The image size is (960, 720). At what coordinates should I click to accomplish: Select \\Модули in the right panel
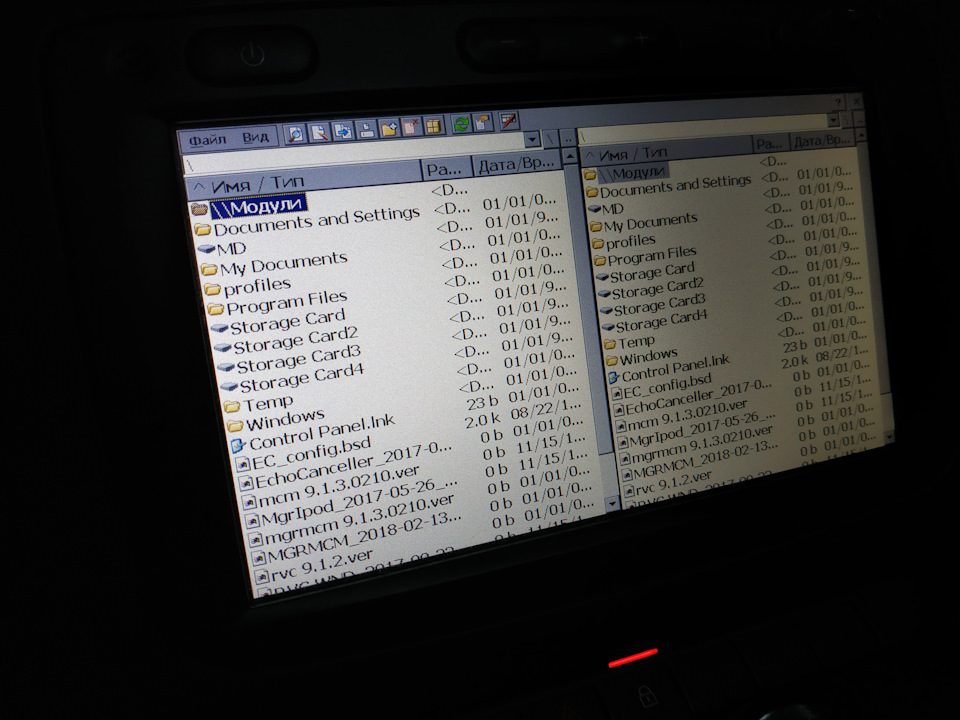point(632,173)
